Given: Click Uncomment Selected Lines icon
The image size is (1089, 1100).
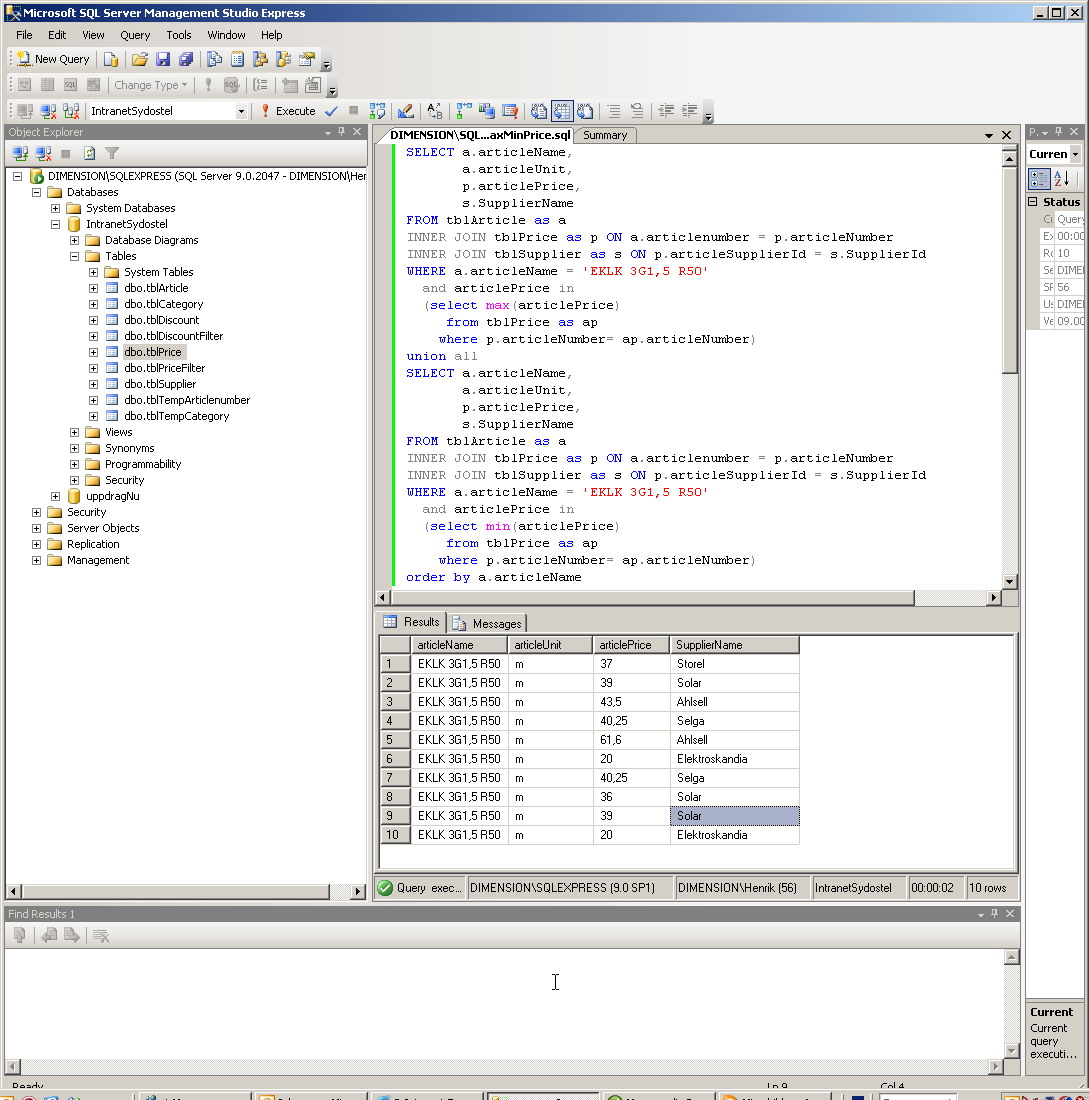Looking at the screenshot, I should [637, 111].
